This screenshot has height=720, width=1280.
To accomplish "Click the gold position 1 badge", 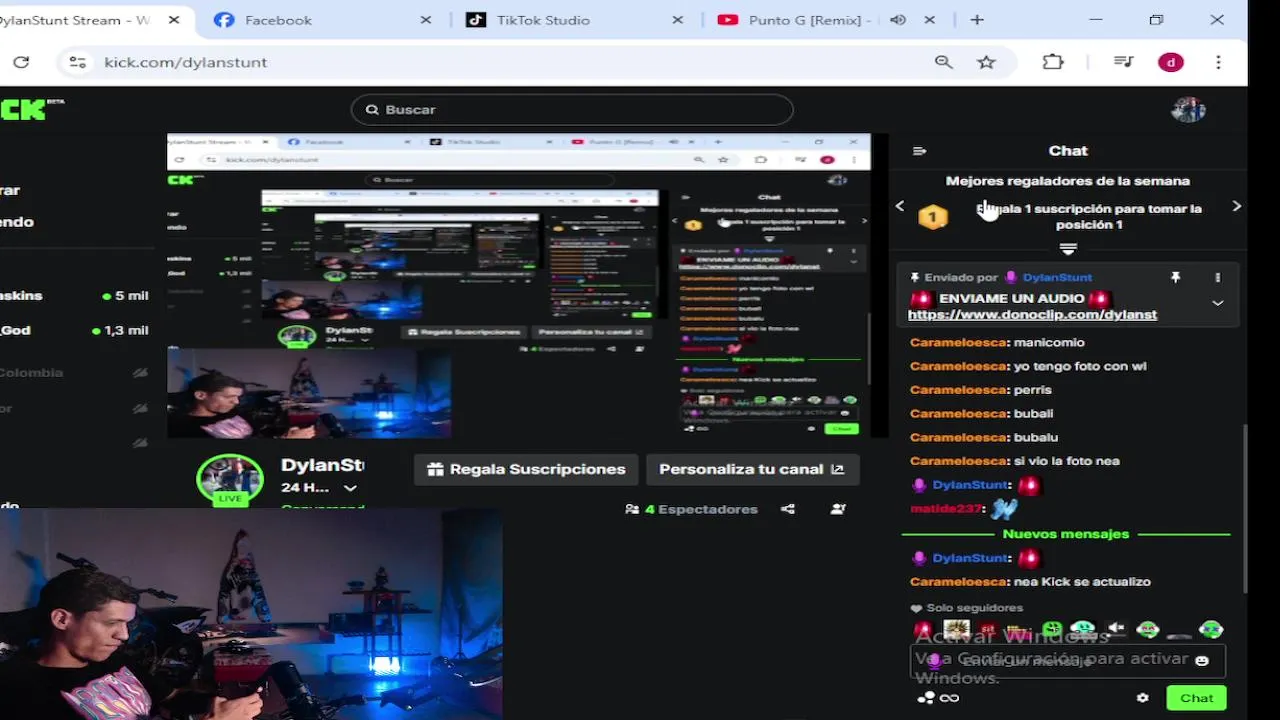I will (932, 217).
